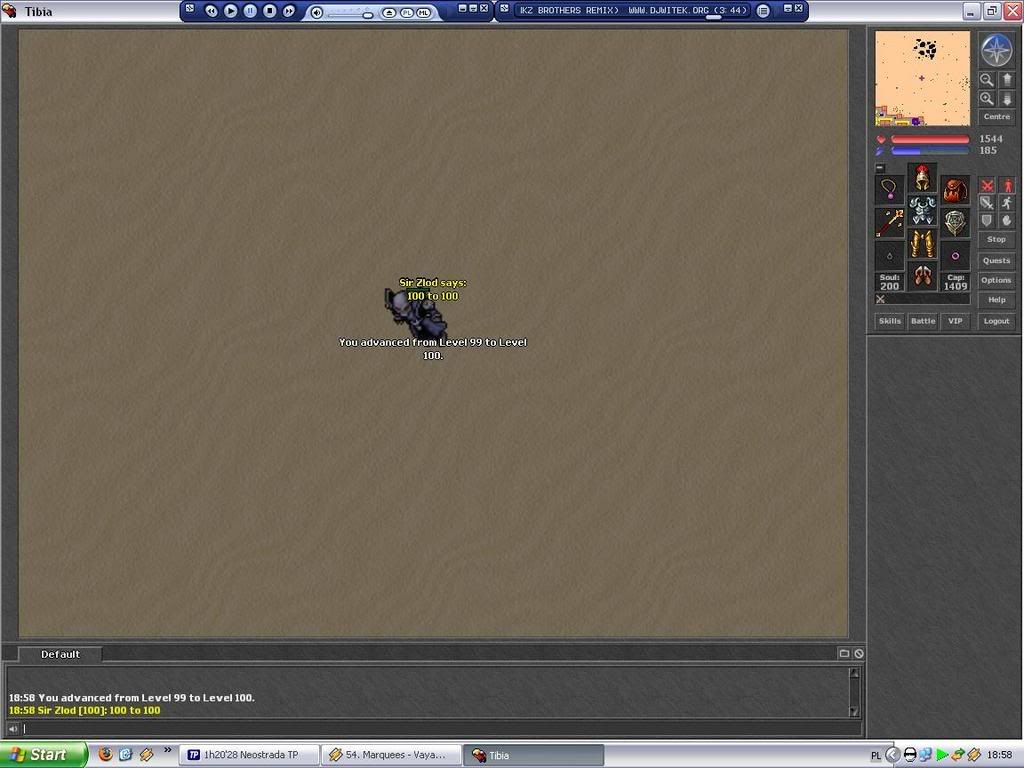Click the compass rose on the minimap panel
The image size is (1024, 768).
pyautogui.click(x=996, y=50)
